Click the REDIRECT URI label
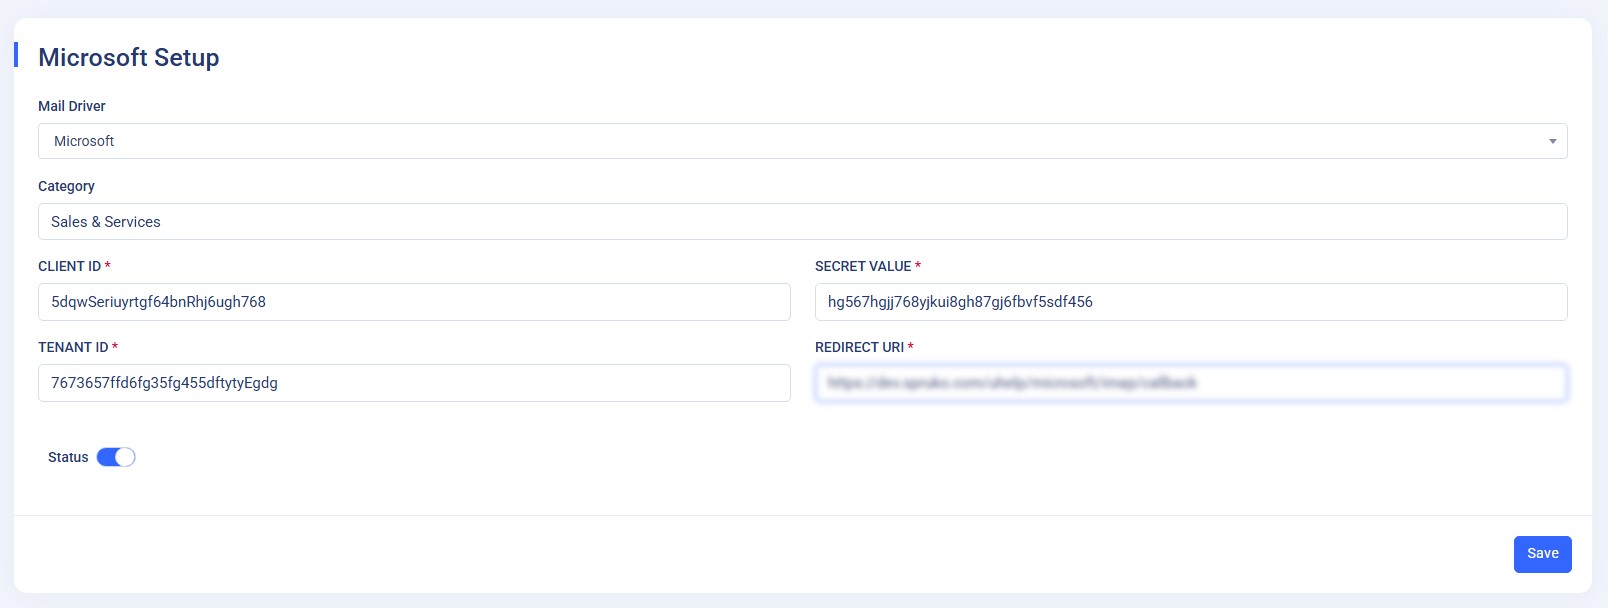 [x=859, y=347]
